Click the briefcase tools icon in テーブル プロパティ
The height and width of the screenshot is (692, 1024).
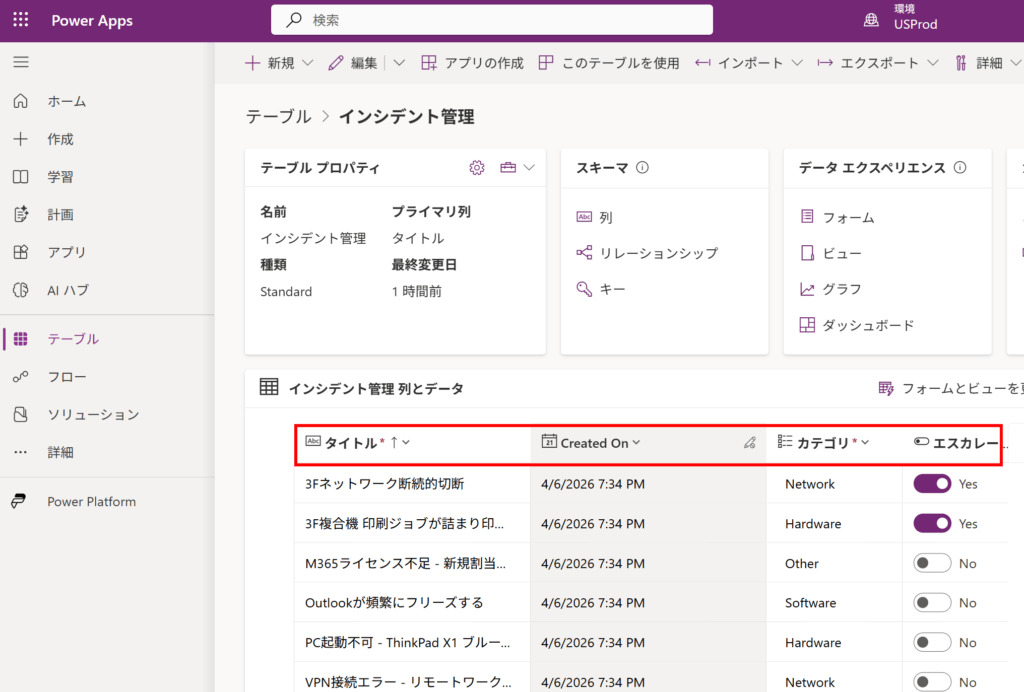tap(508, 168)
